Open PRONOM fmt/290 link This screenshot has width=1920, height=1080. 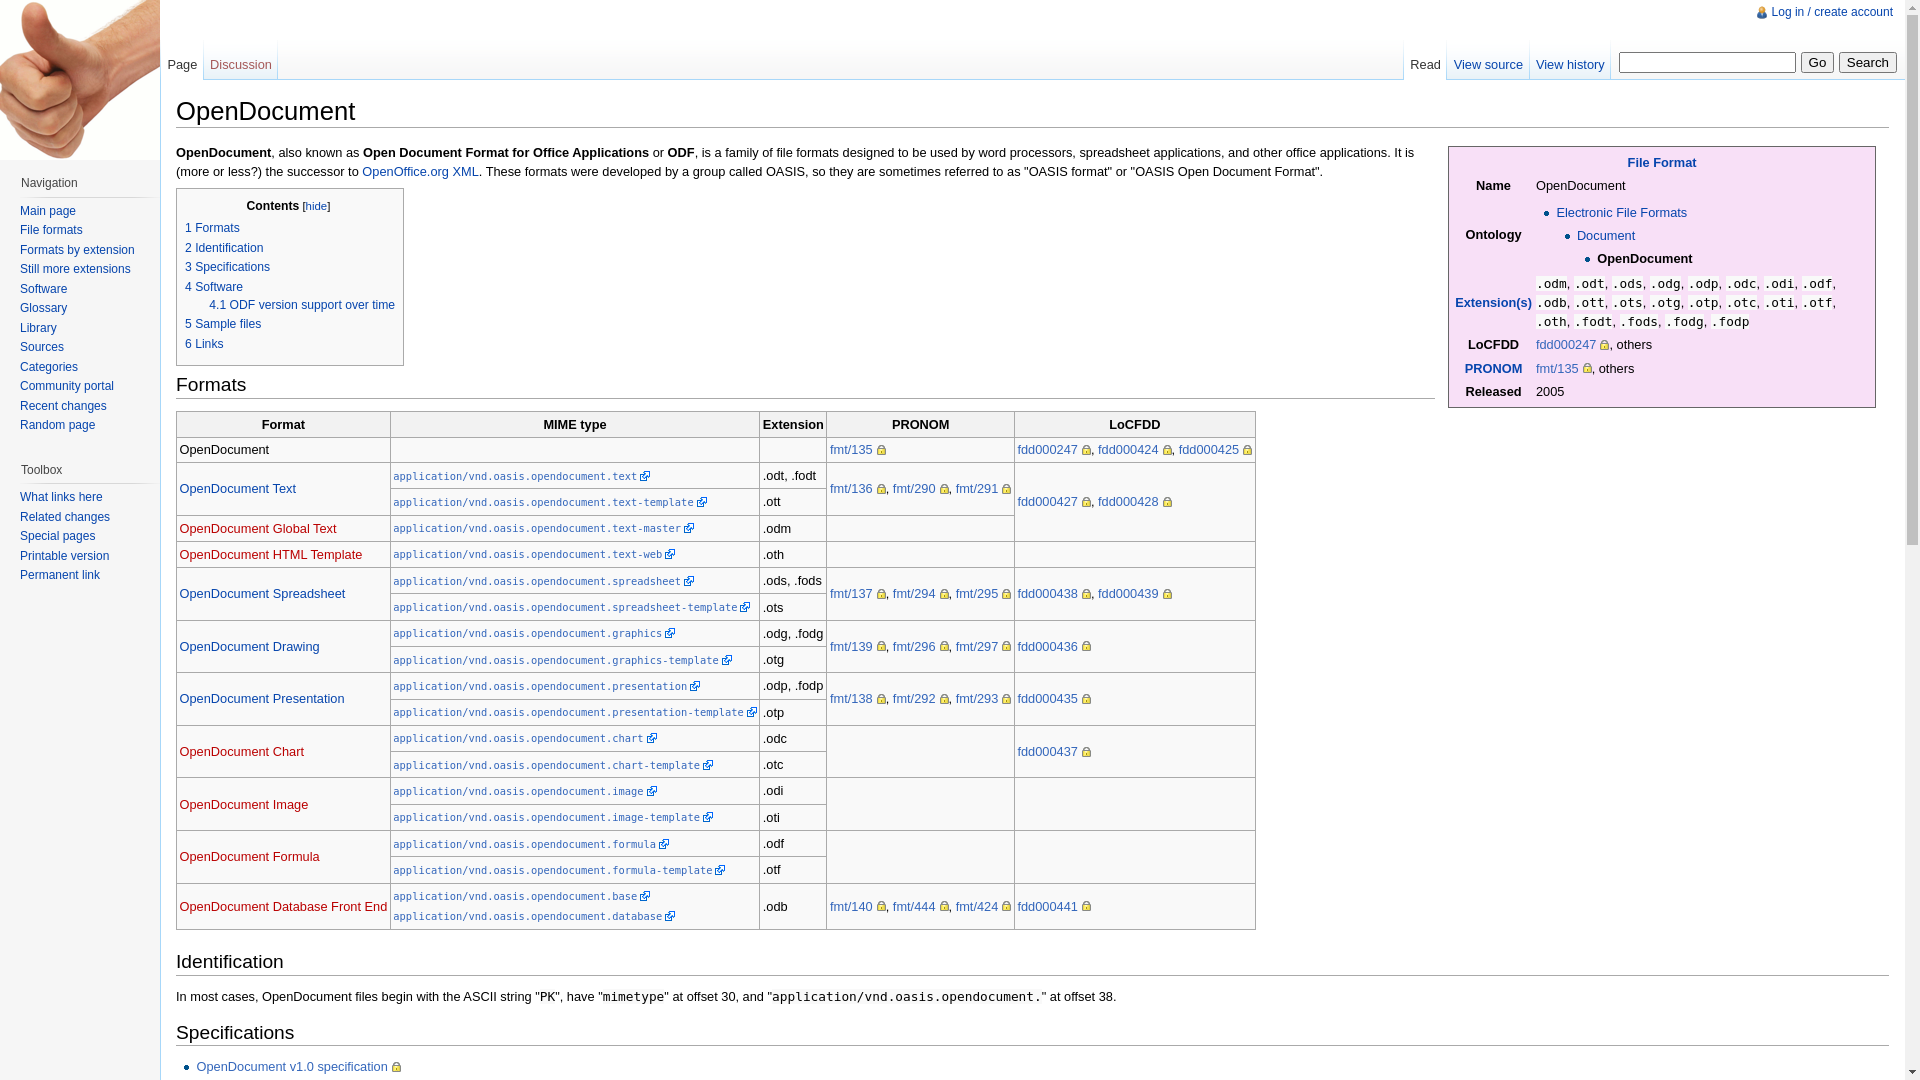[x=914, y=489]
